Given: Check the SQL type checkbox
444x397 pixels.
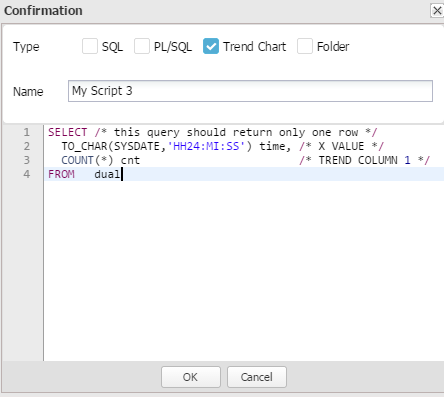Looking at the screenshot, I should [90, 46].
